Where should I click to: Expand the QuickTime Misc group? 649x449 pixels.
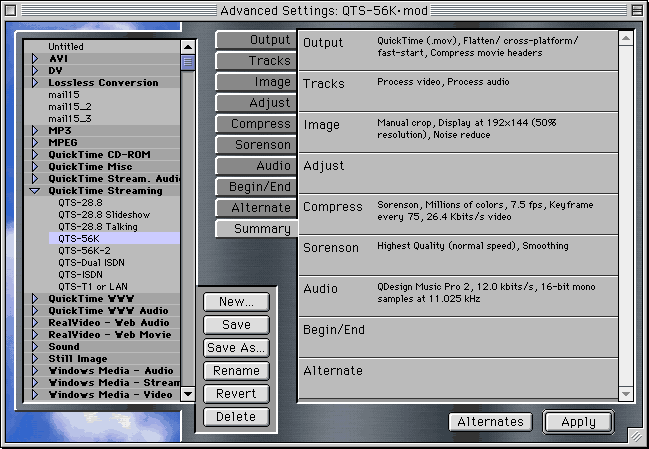[35, 167]
